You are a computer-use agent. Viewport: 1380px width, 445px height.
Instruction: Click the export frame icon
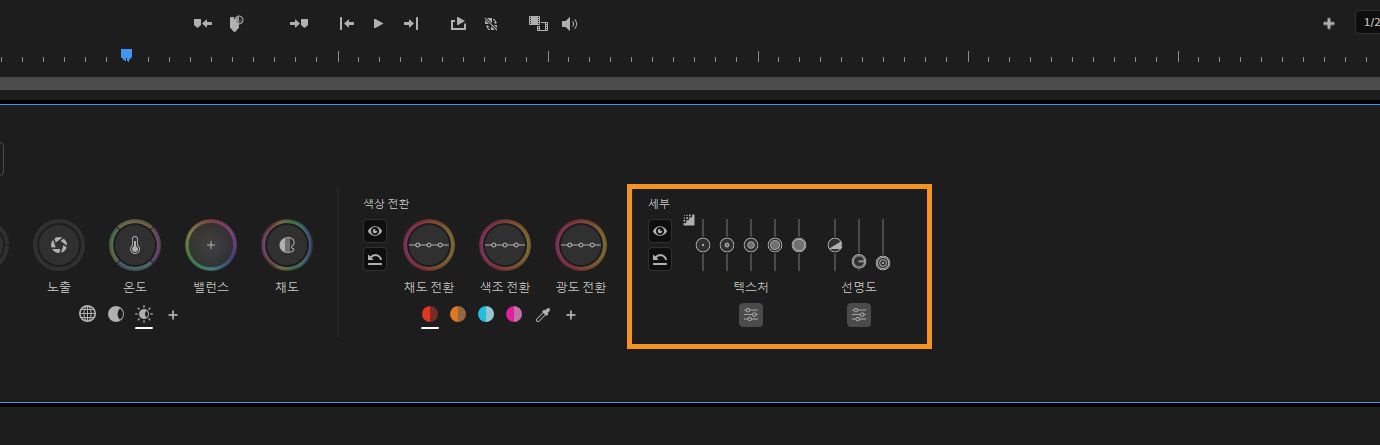coord(458,23)
